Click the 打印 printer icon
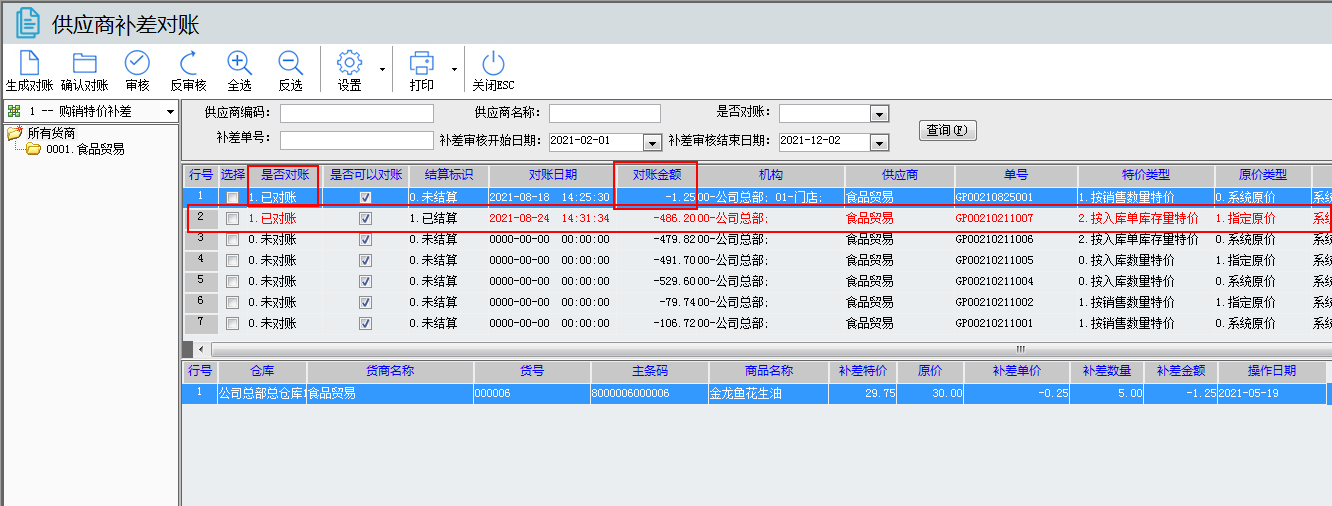Image resolution: width=1332 pixels, height=506 pixels. [x=422, y=63]
